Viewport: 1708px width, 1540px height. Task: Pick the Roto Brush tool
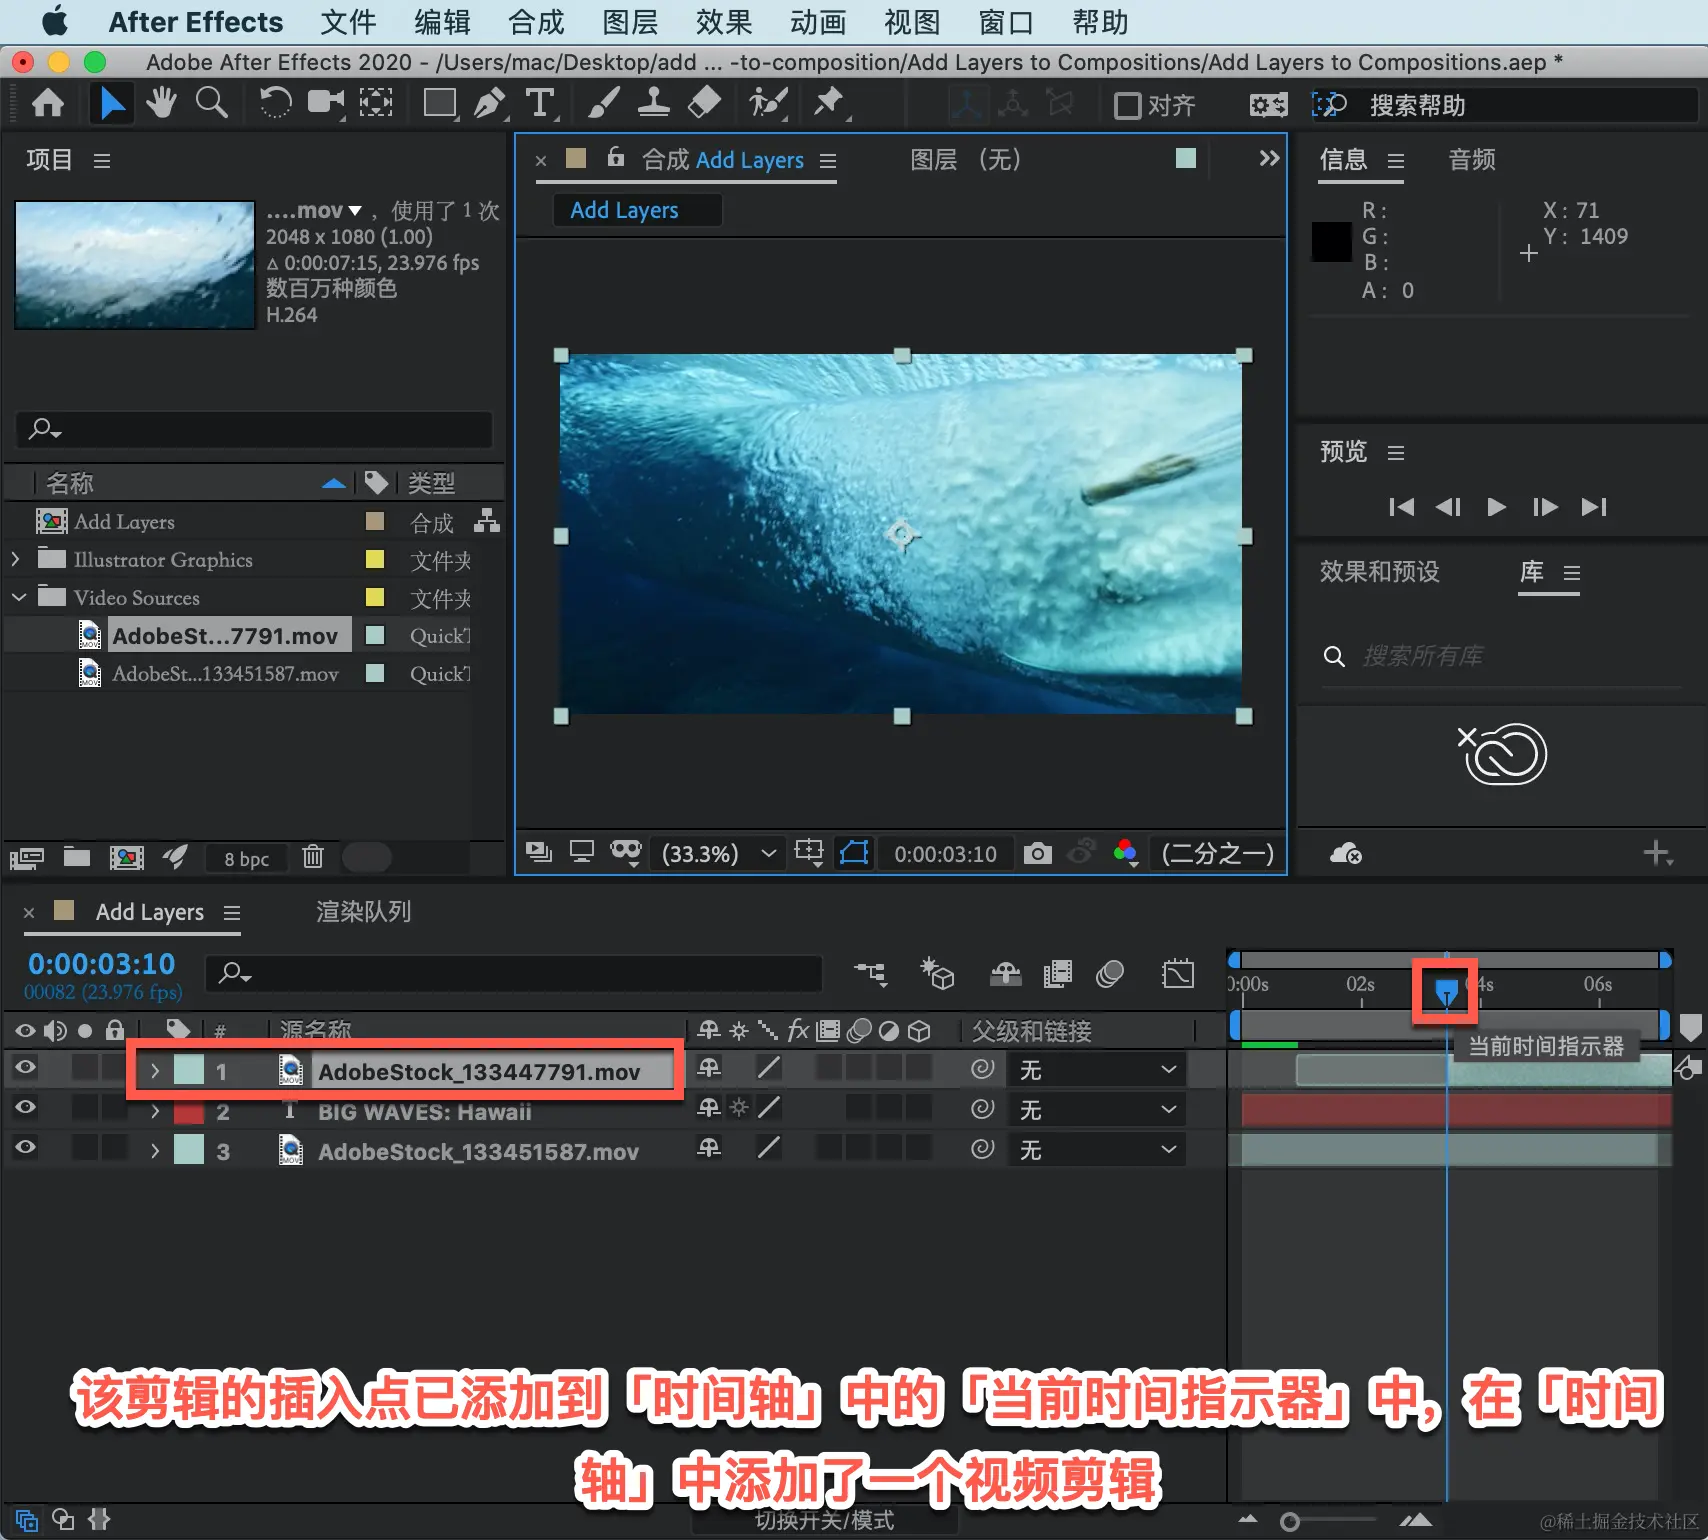(x=768, y=103)
